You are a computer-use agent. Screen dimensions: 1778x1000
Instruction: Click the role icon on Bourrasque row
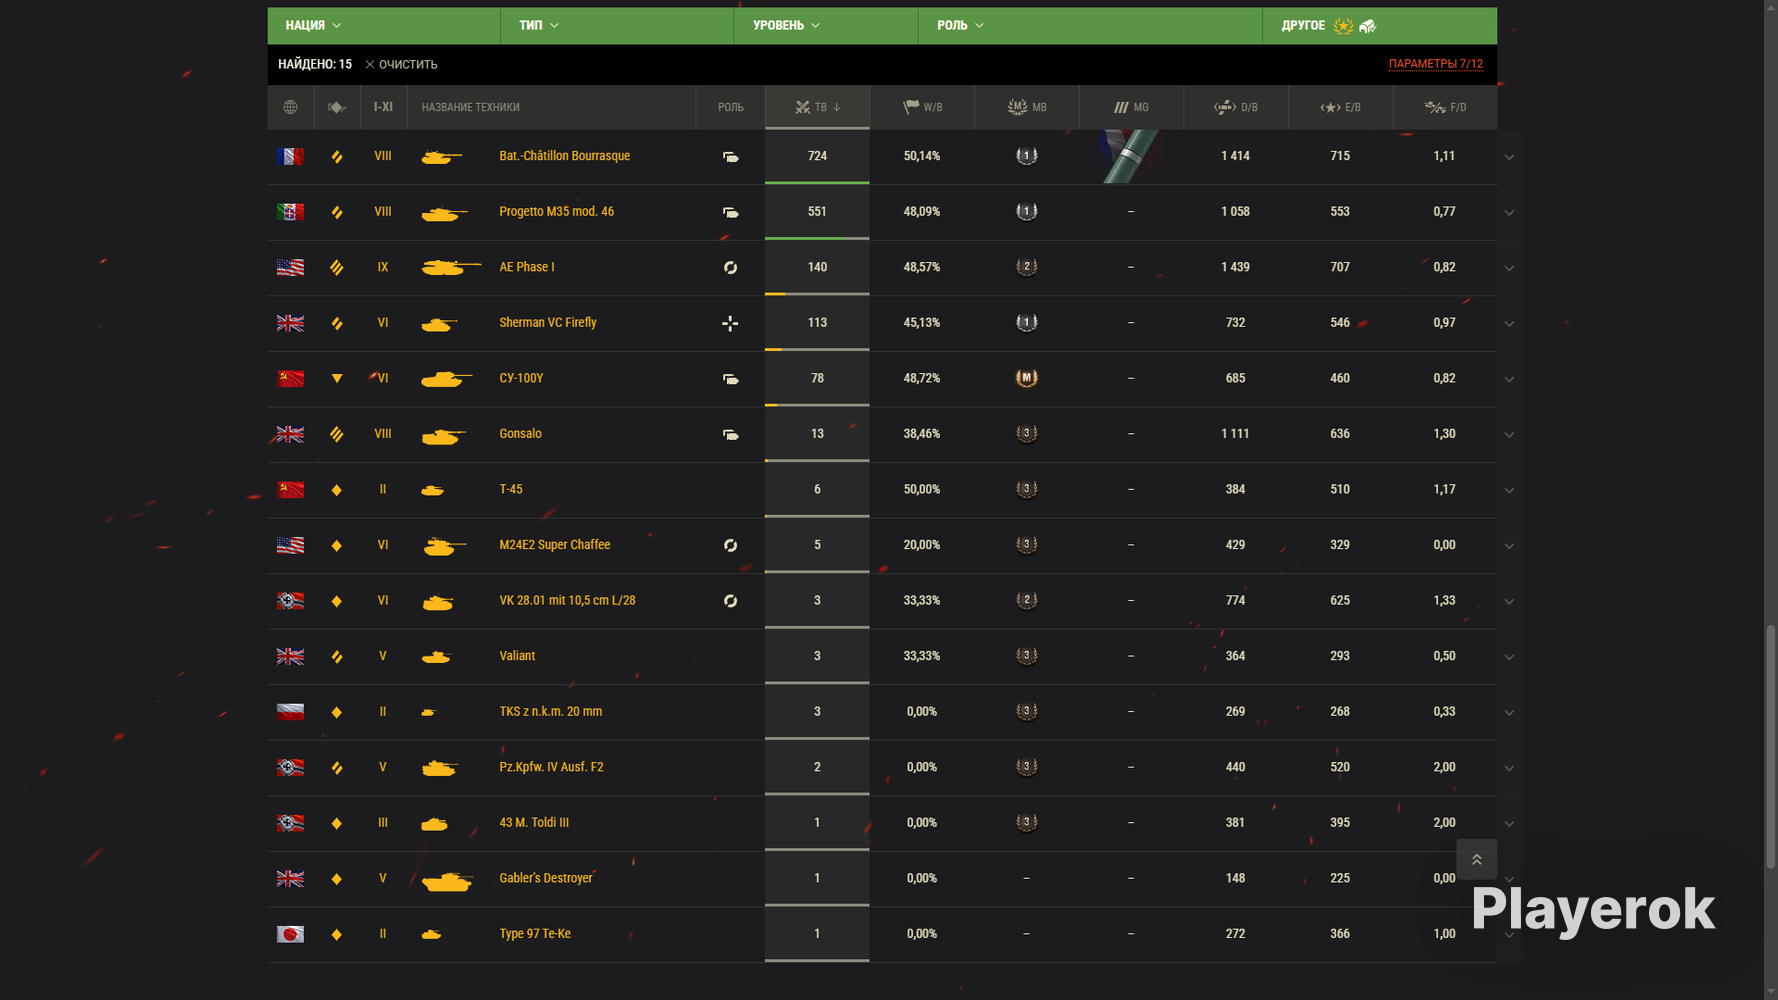pyautogui.click(x=731, y=157)
